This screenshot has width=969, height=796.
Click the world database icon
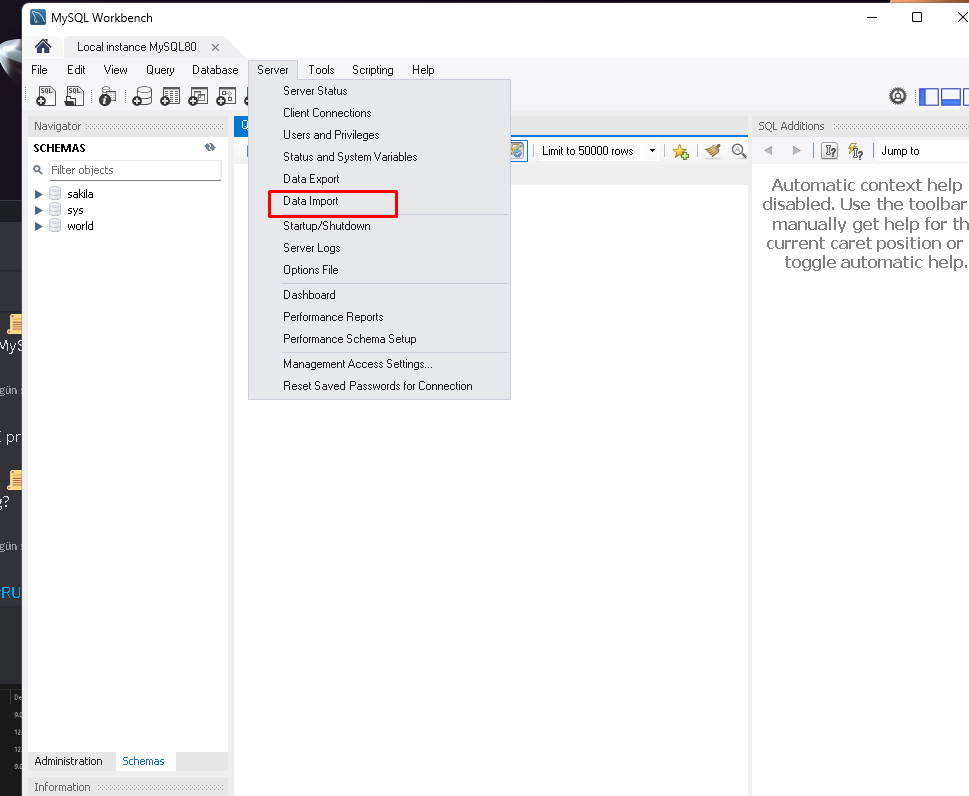pos(55,226)
